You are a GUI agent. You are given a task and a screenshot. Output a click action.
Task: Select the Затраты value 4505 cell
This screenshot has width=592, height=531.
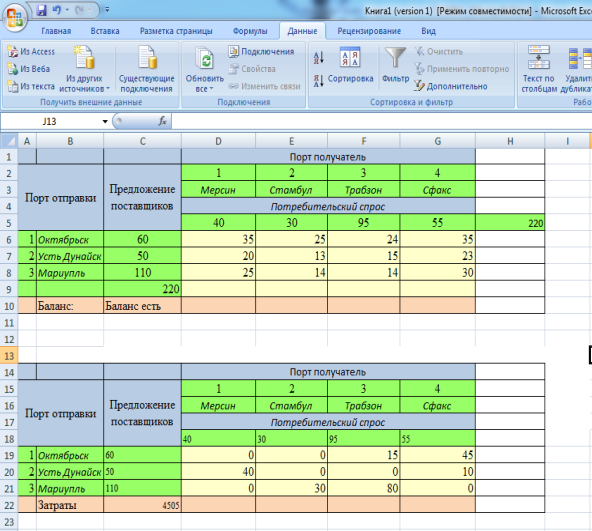(x=142, y=505)
